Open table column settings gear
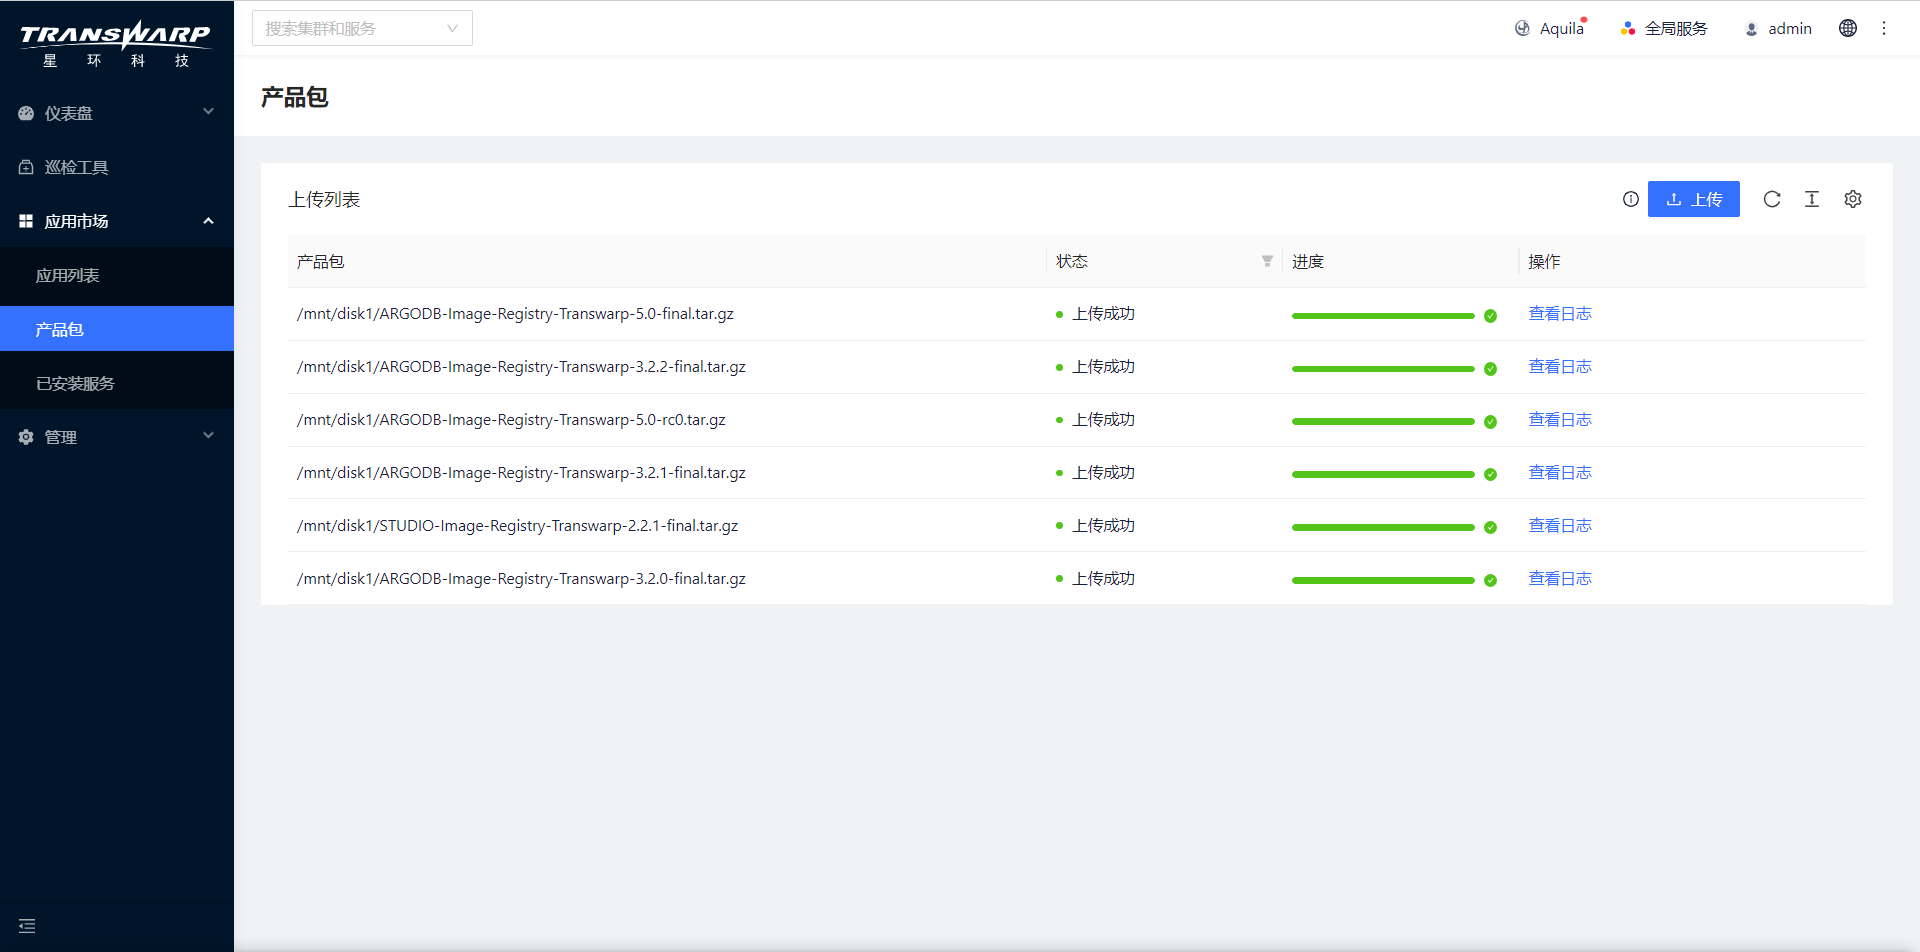 [1853, 199]
